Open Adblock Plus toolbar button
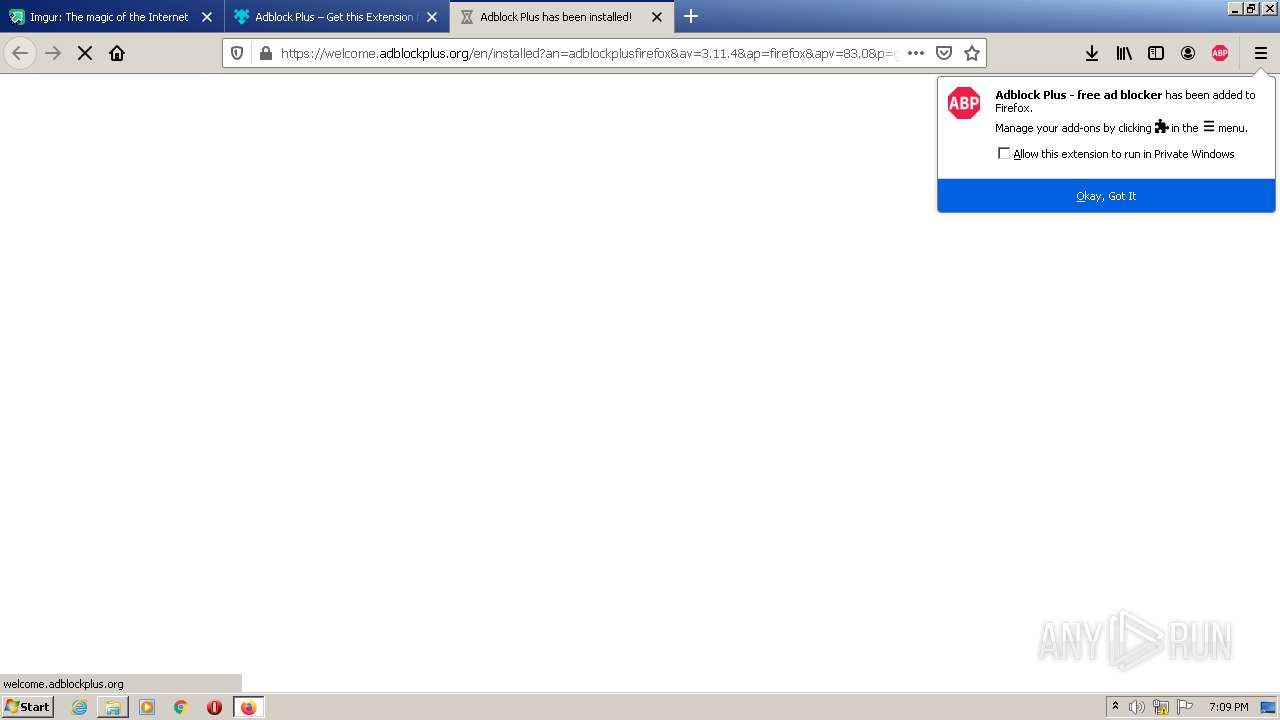The width and height of the screenshot is (1280, 720). [1220, 53]
